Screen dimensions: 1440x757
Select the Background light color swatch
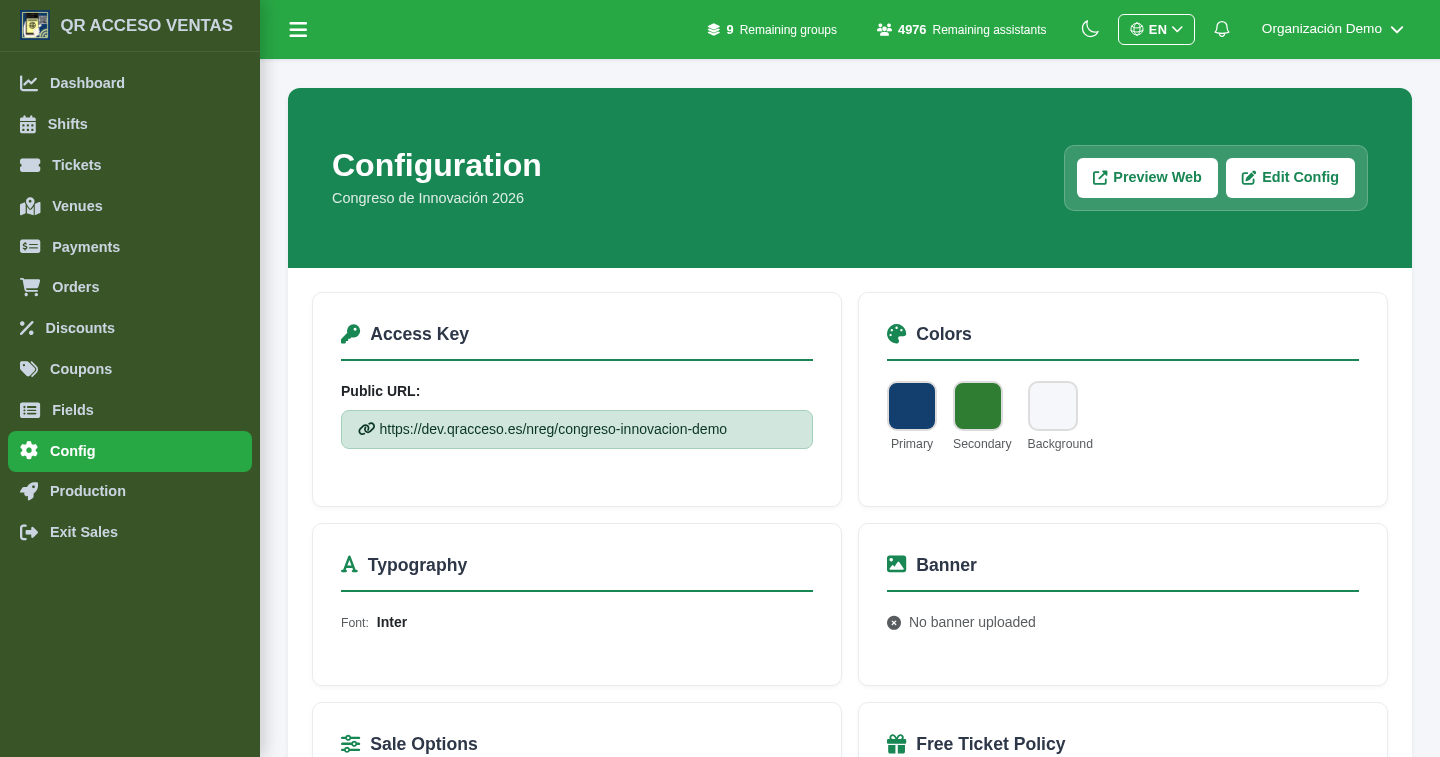pyautogui.click(x=1053, y=406)
